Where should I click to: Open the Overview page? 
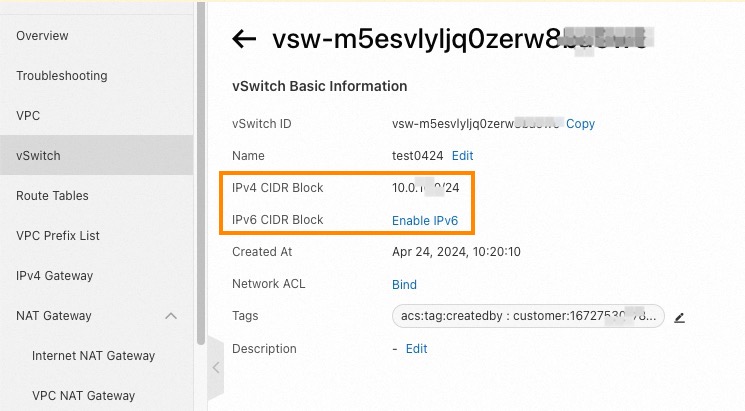tap(42, 36)
